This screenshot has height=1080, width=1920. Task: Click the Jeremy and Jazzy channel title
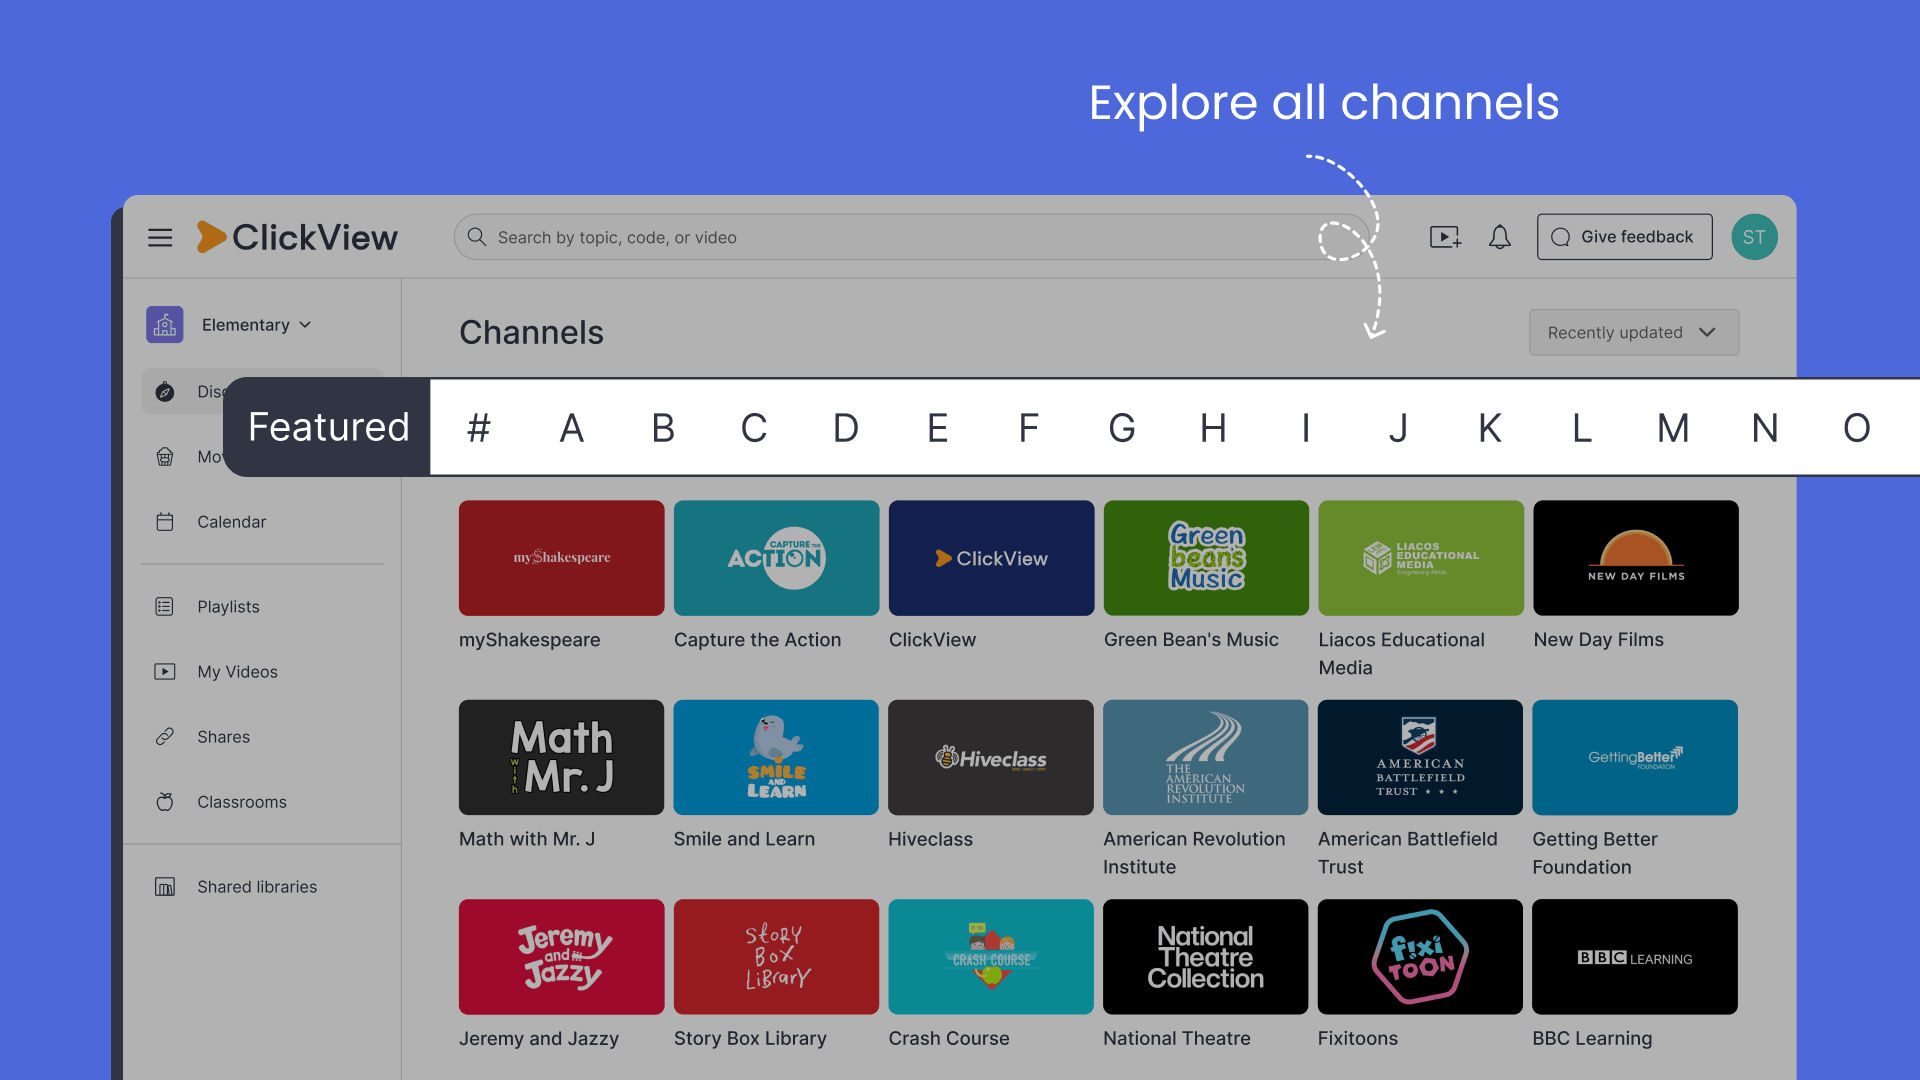[539, 1038]
